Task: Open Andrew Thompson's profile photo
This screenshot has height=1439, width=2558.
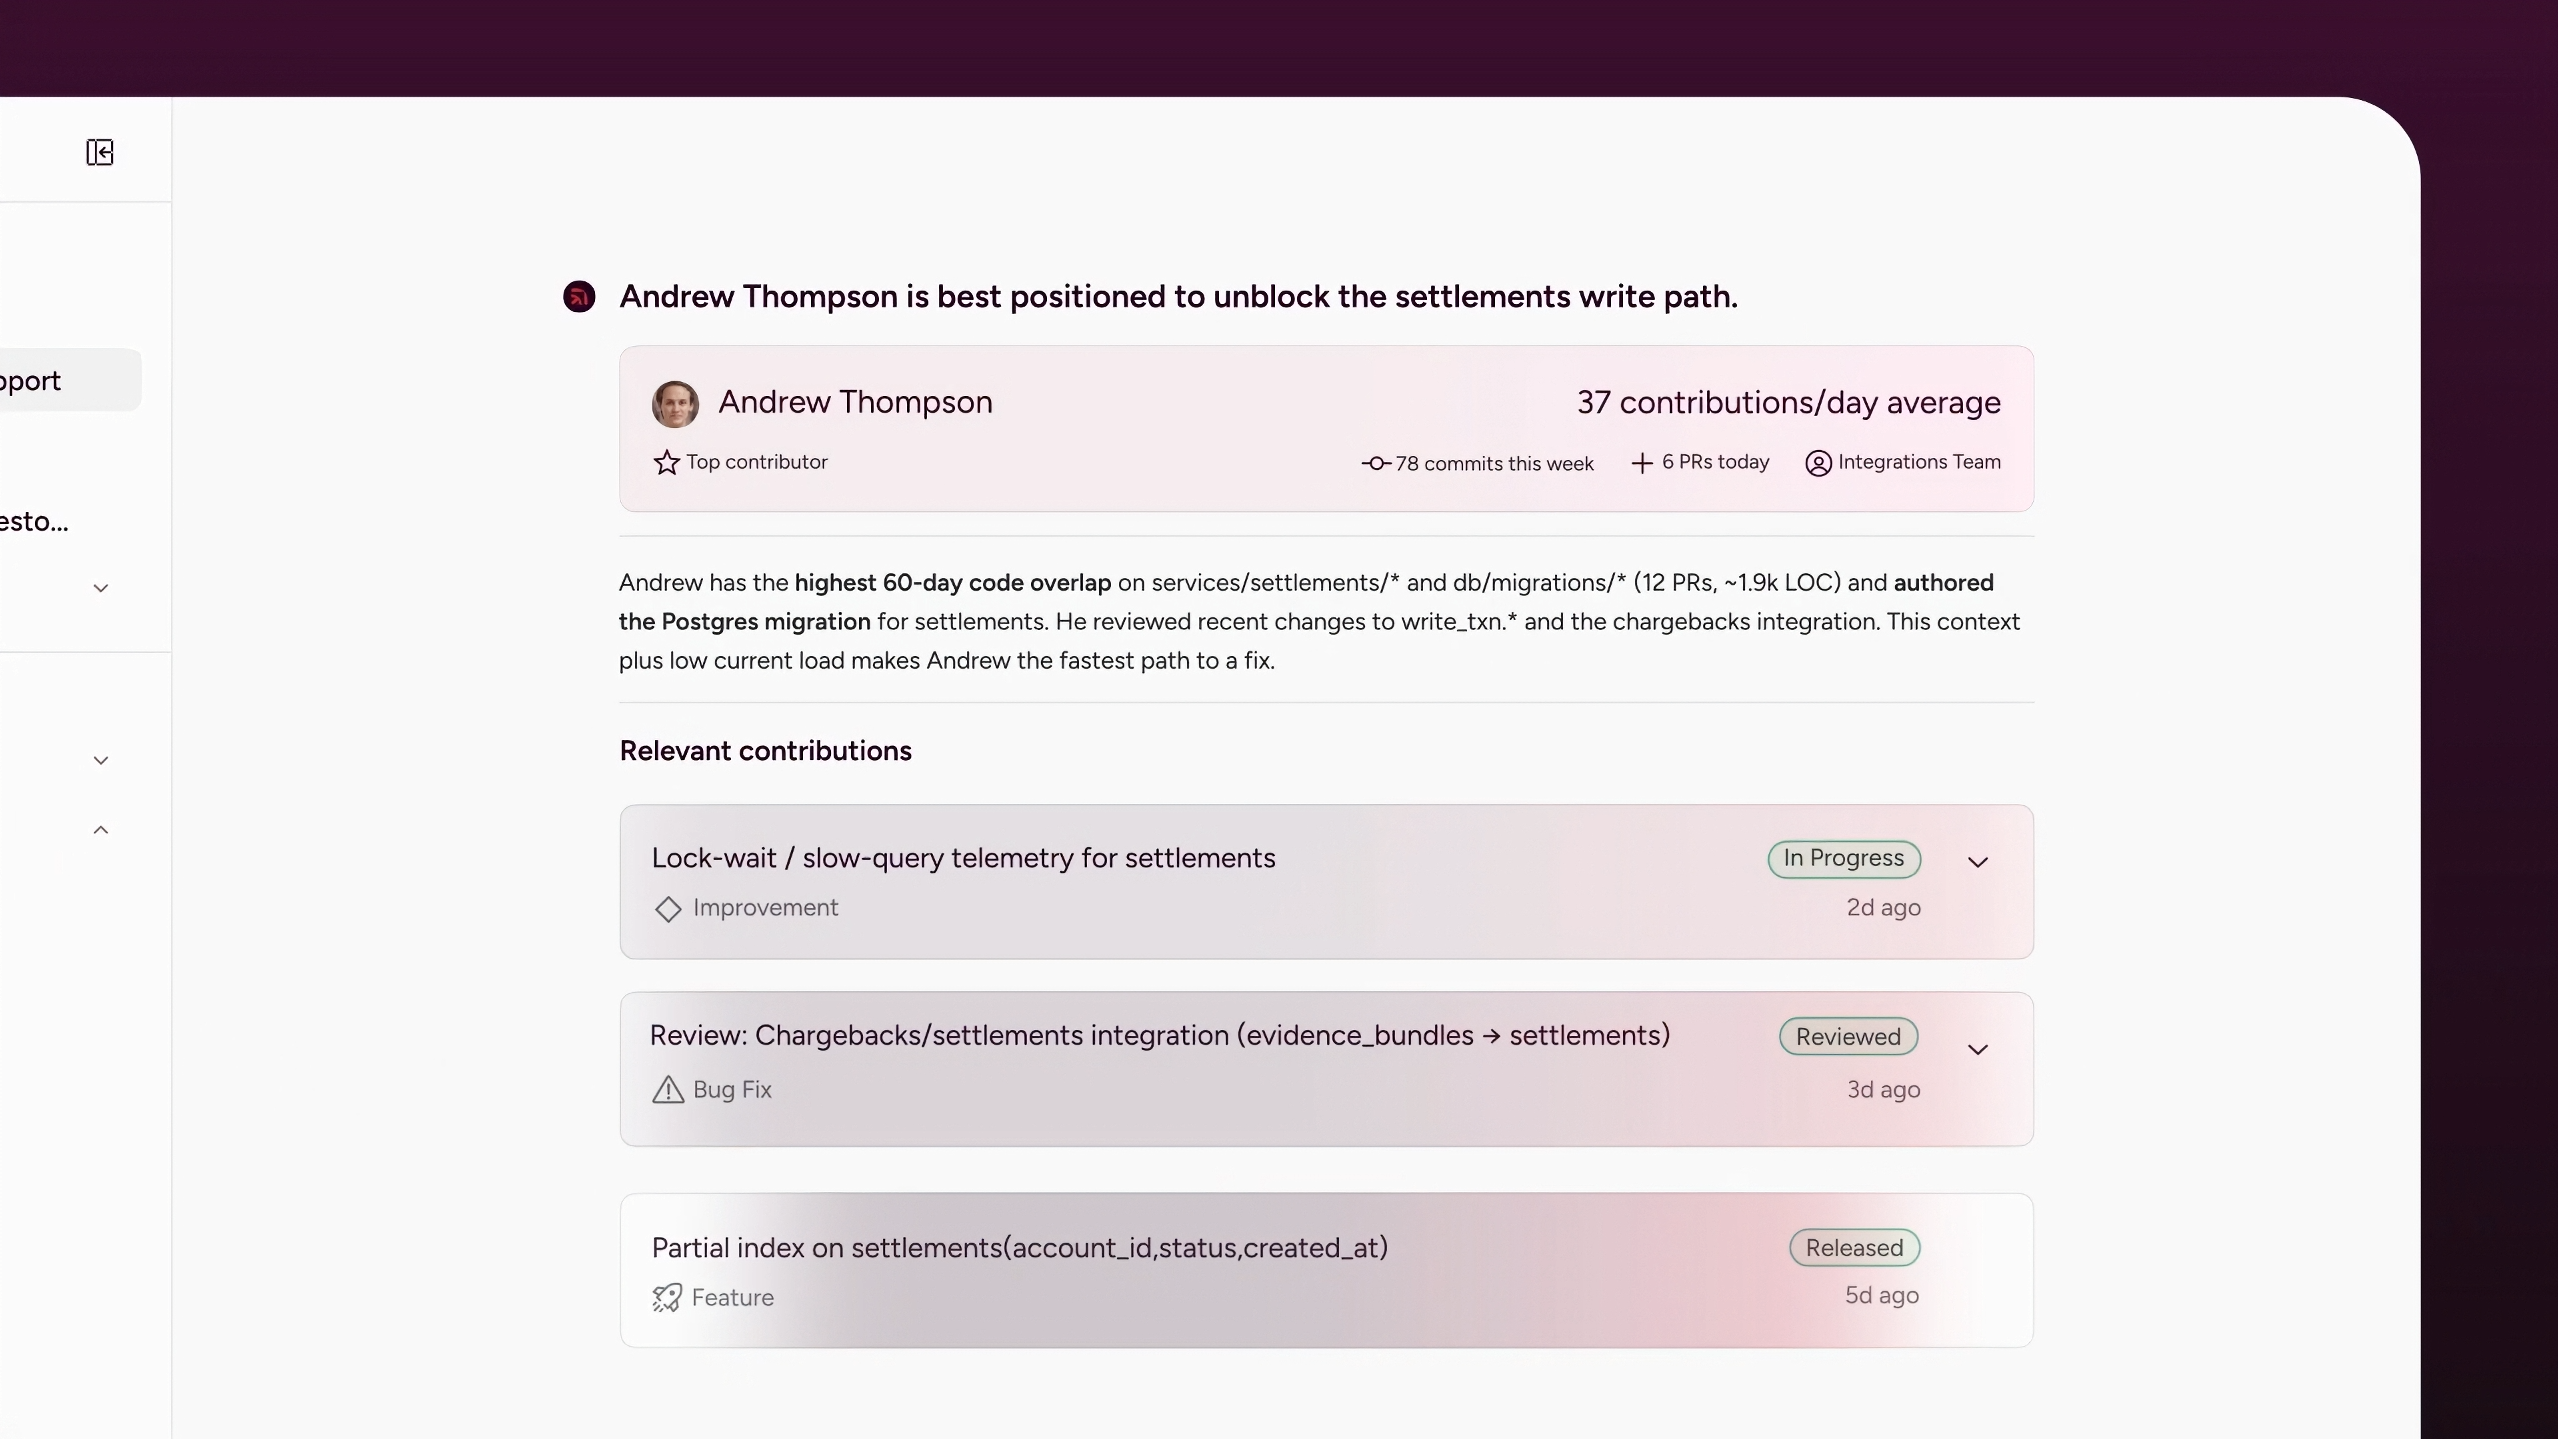Action: coord(675,404)
